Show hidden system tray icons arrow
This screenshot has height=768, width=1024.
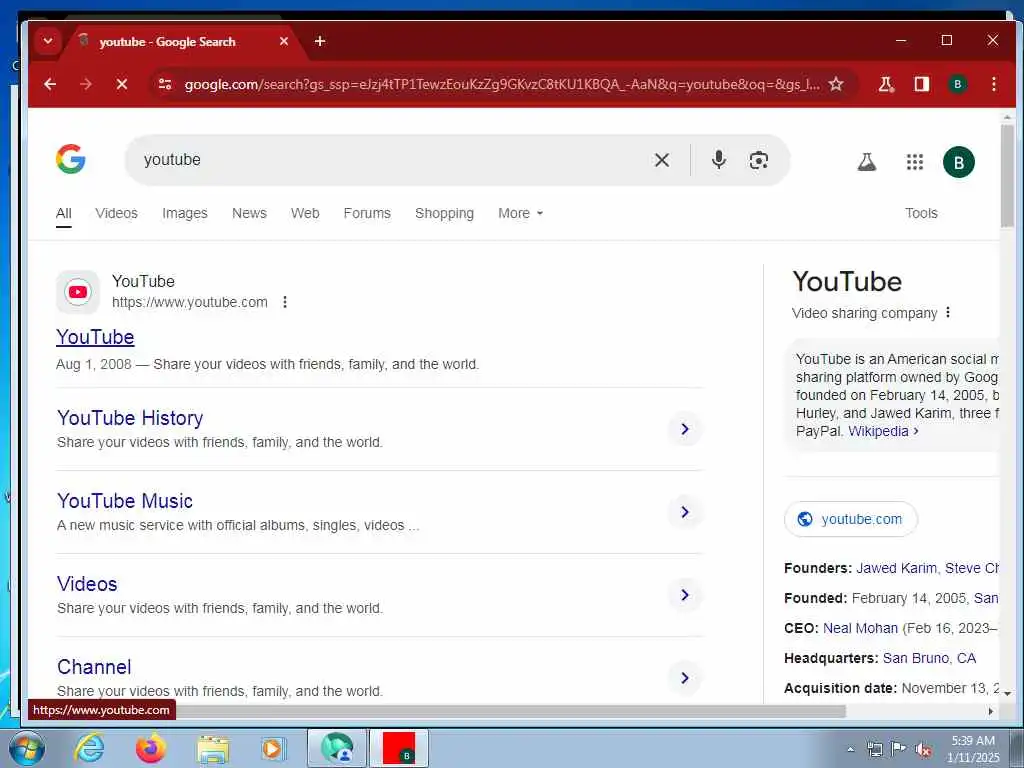850,749
